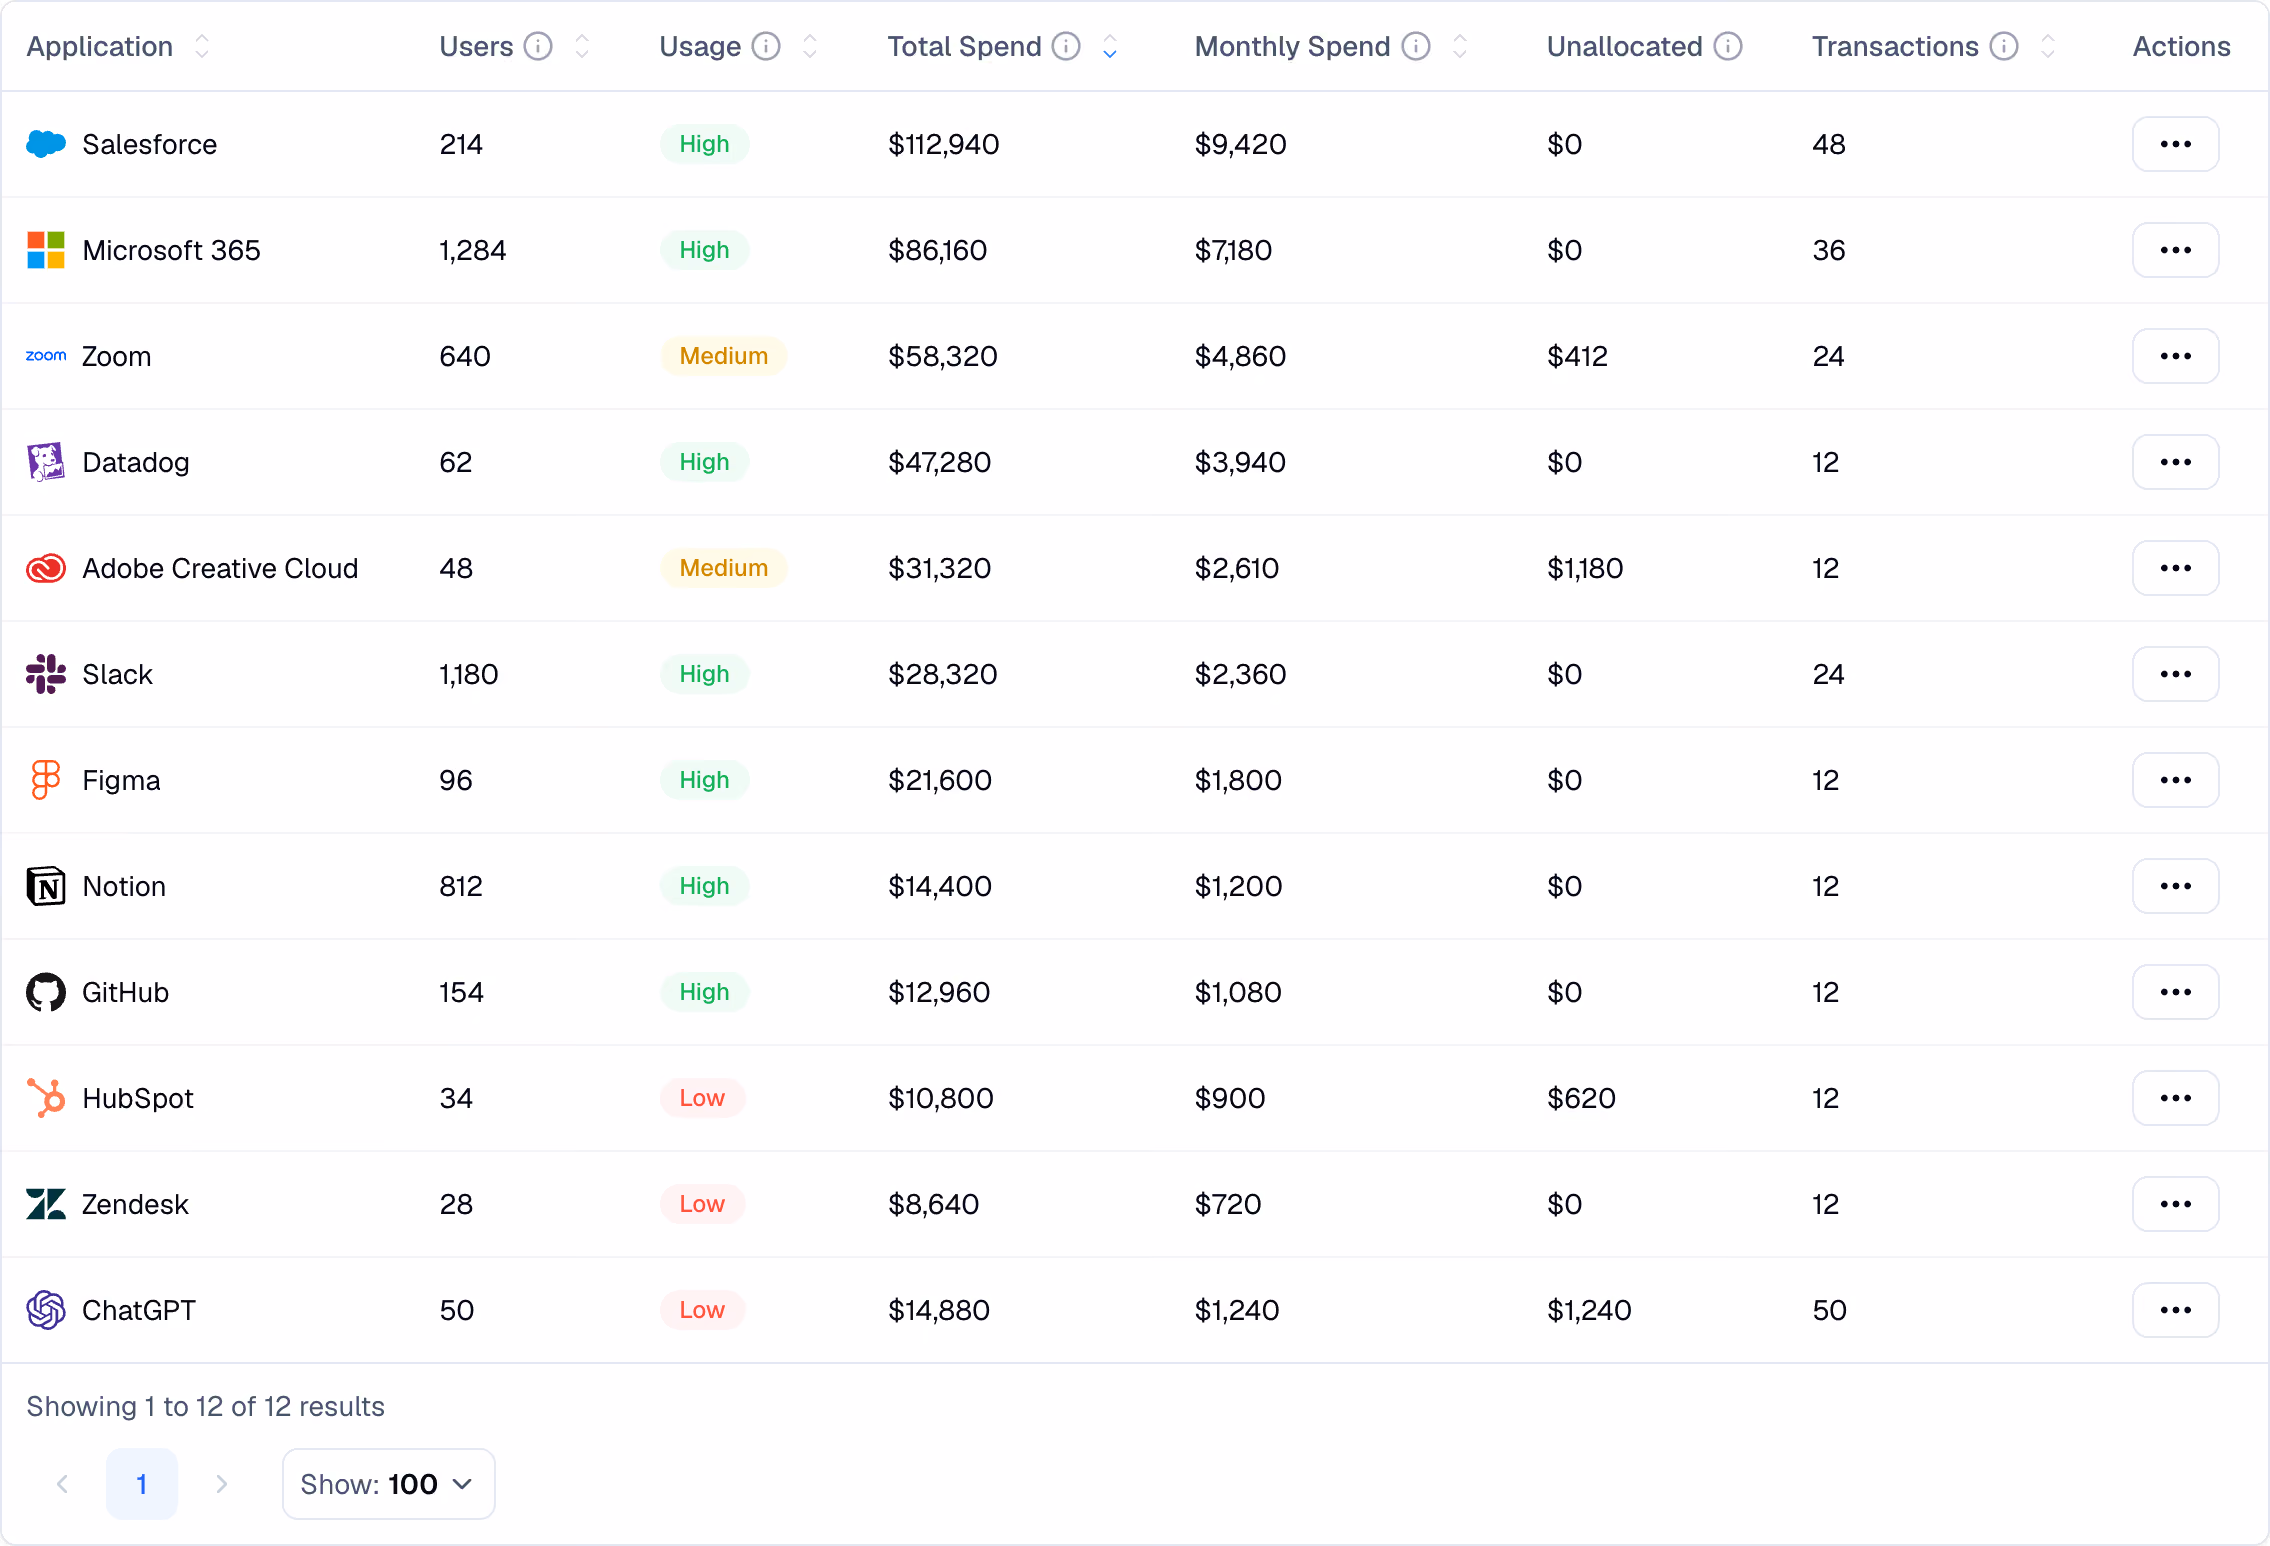Click the Zendesk logo icon
Viewport: 2270px width, 1546px height.
[46, 1204]
